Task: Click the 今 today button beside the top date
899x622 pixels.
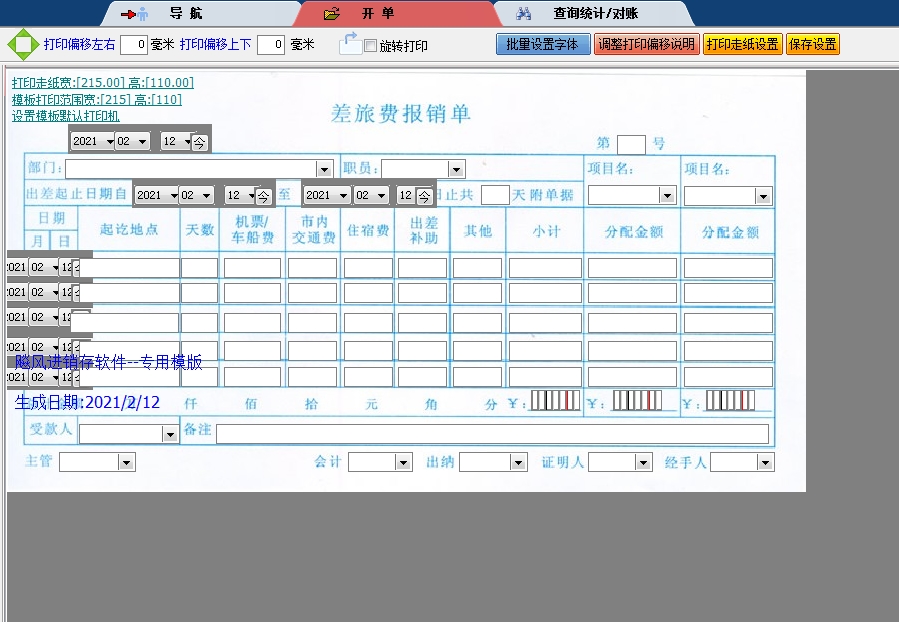Action: 200,142
